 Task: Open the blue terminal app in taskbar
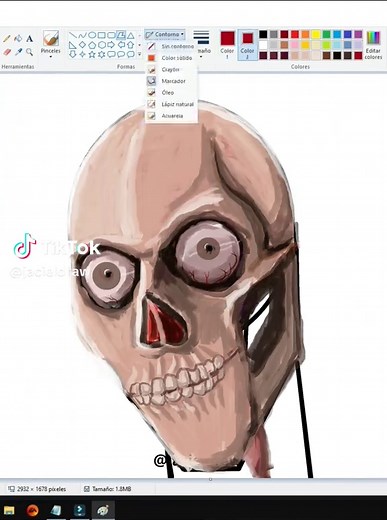tap(79, 510)
